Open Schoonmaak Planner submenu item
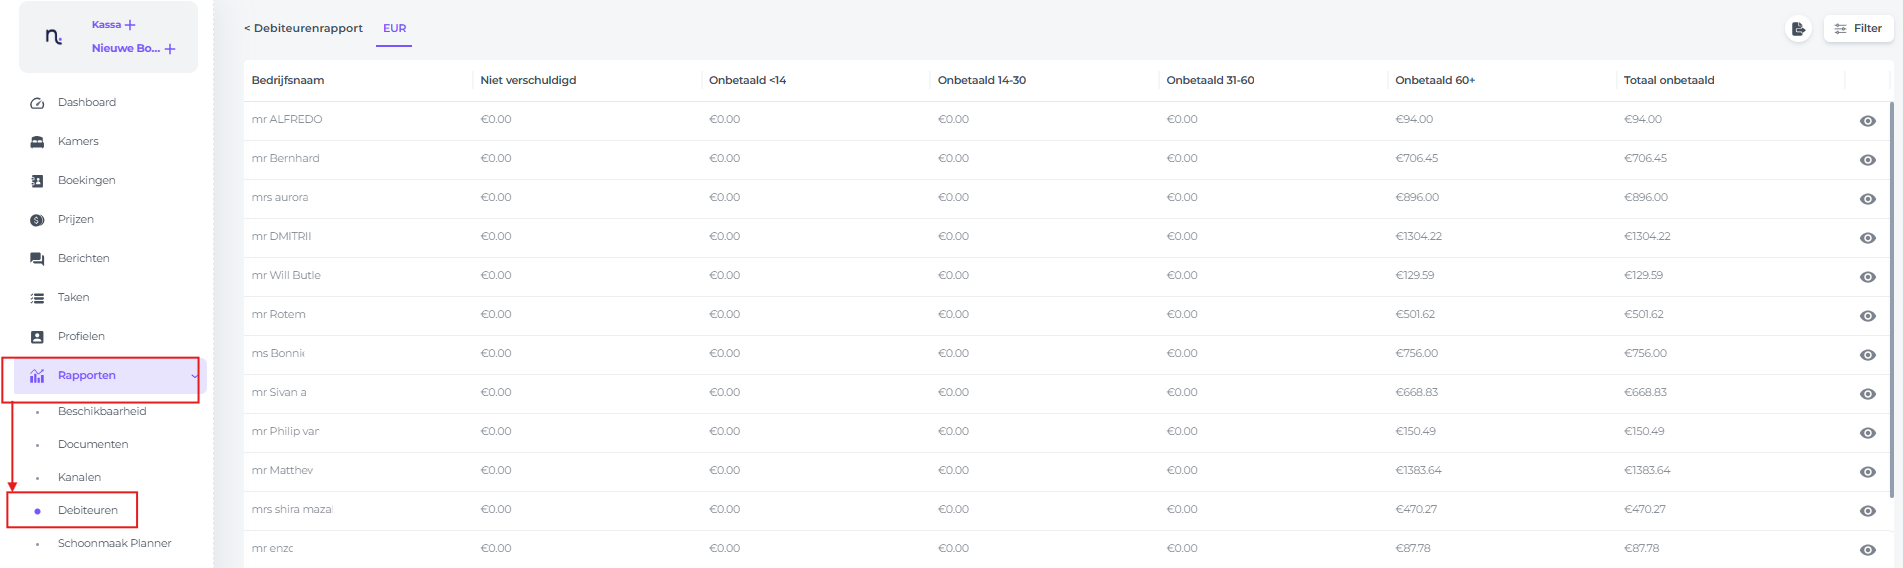 point(114,543)
